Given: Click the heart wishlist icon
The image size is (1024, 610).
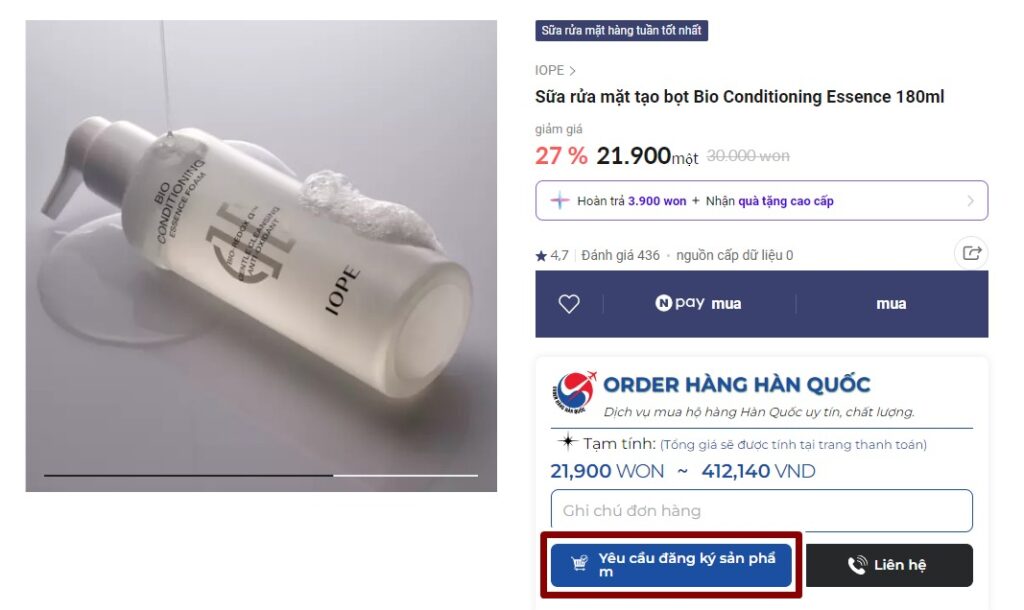Looking at the screenshot, I should tap(569, 304).
